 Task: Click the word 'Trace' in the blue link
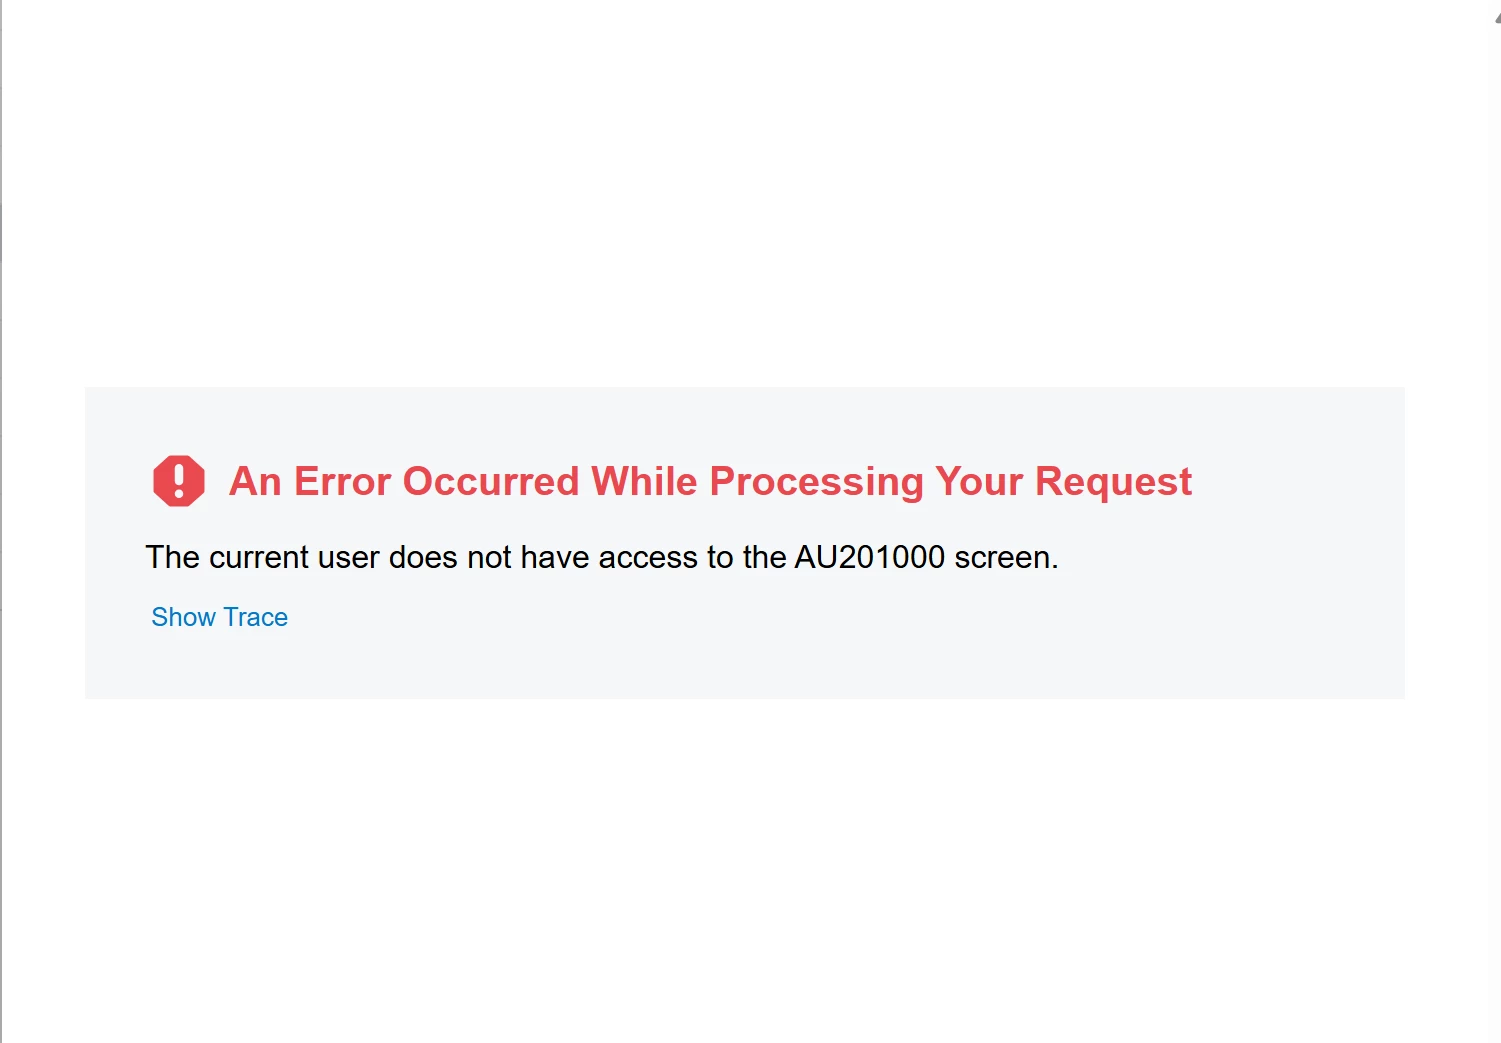click(256, 617)
